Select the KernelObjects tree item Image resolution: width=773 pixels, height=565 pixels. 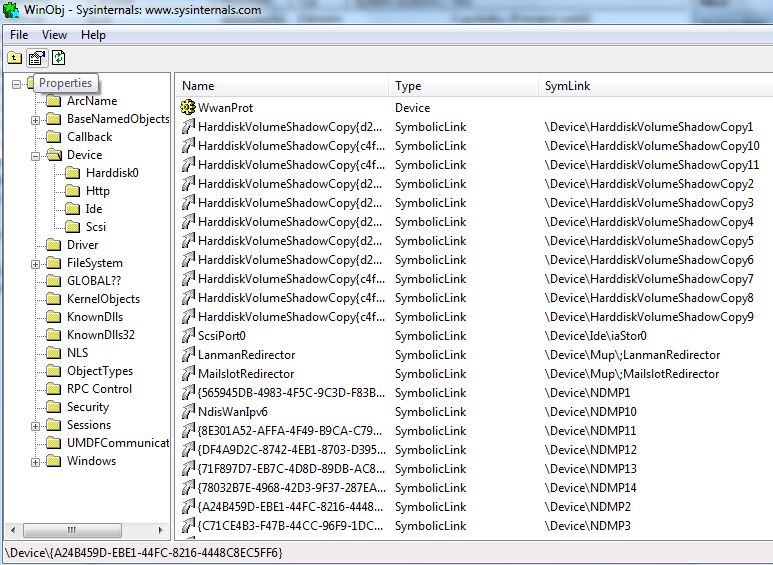pyautogui.click(x=103, y=299)
